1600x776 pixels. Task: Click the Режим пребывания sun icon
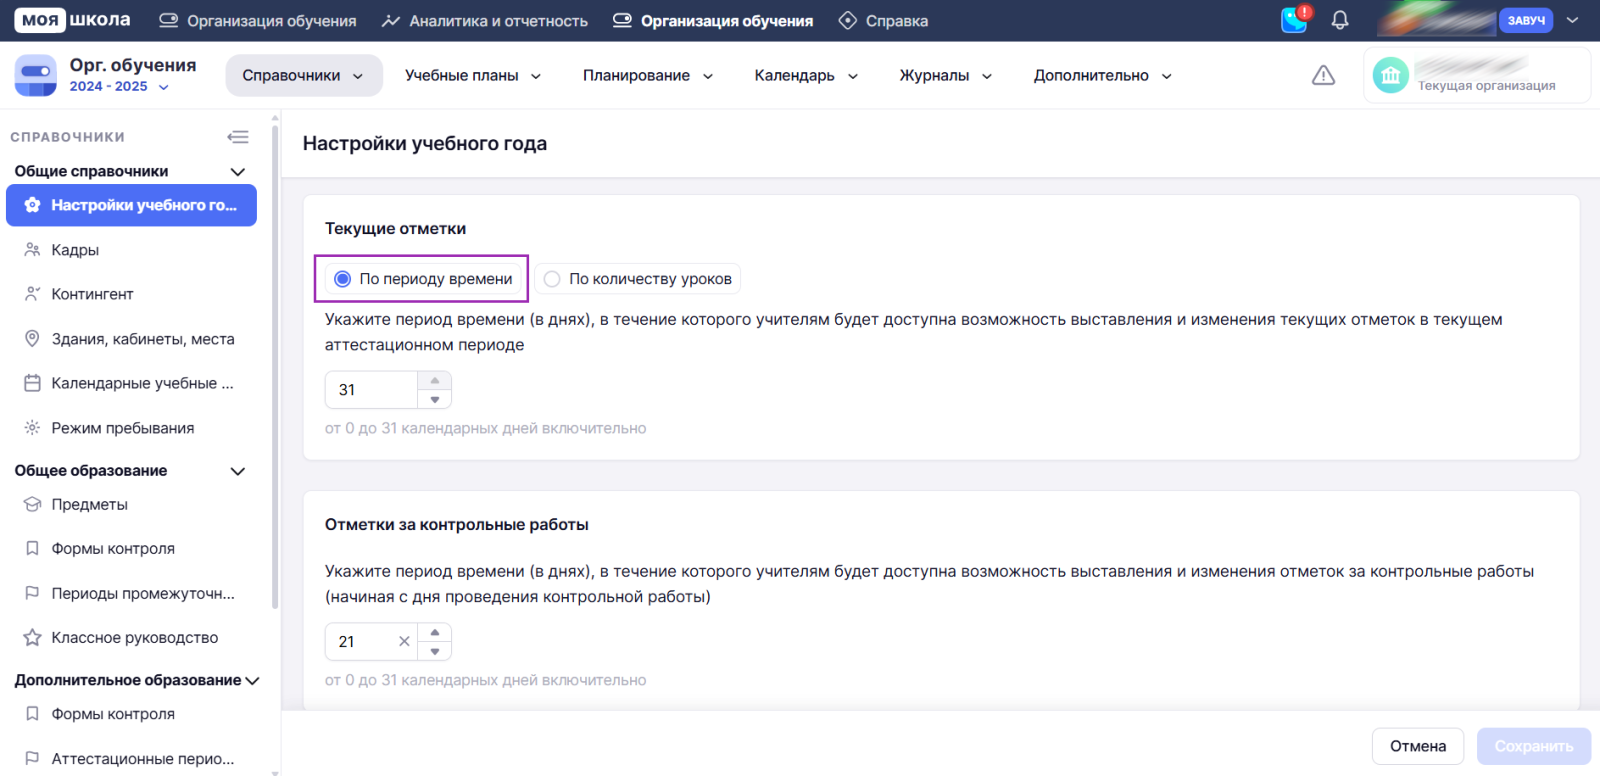tap(32, 428)
